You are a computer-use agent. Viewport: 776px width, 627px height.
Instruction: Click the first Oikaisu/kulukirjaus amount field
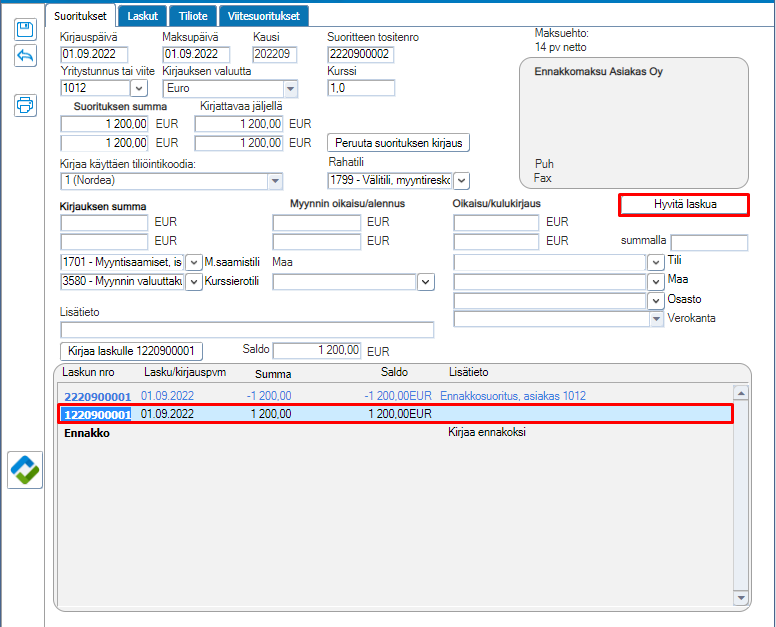[496, 223]
